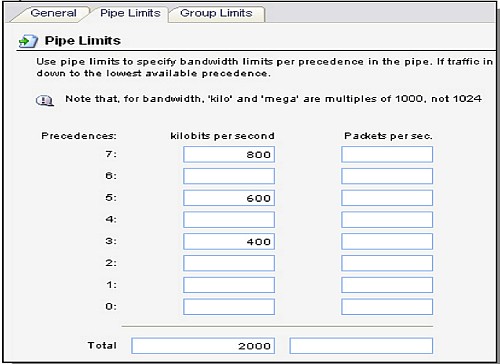Select precedence 0 packets per sec field

pyautogui.click(x=387, y=307)
